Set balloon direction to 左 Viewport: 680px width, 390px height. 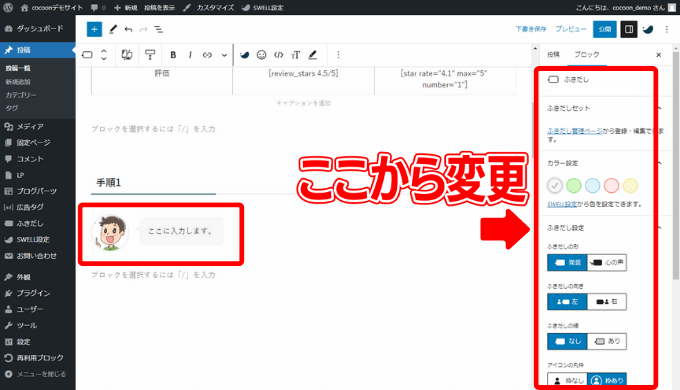(567, 302)
